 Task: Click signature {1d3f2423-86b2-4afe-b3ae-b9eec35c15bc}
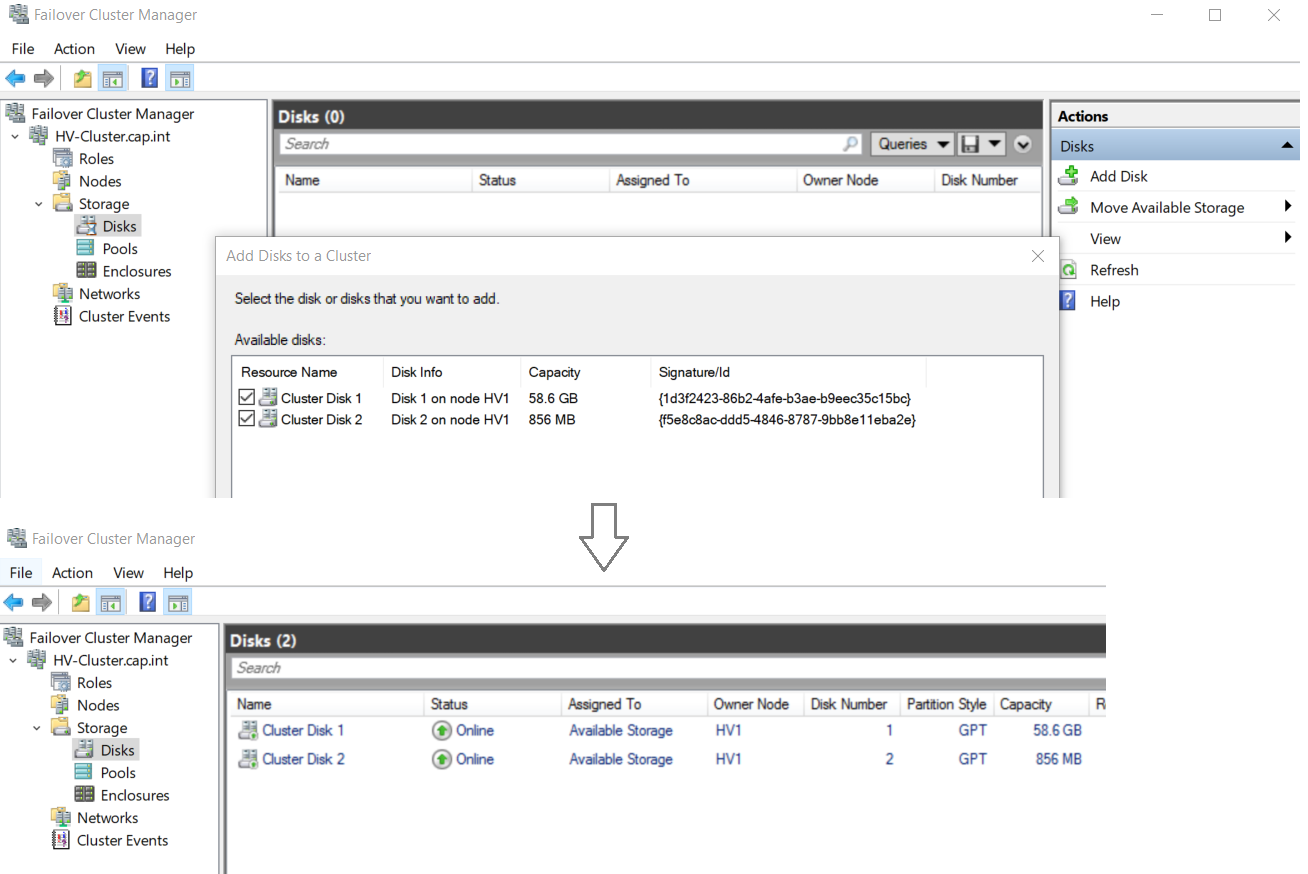click(785, 398)
